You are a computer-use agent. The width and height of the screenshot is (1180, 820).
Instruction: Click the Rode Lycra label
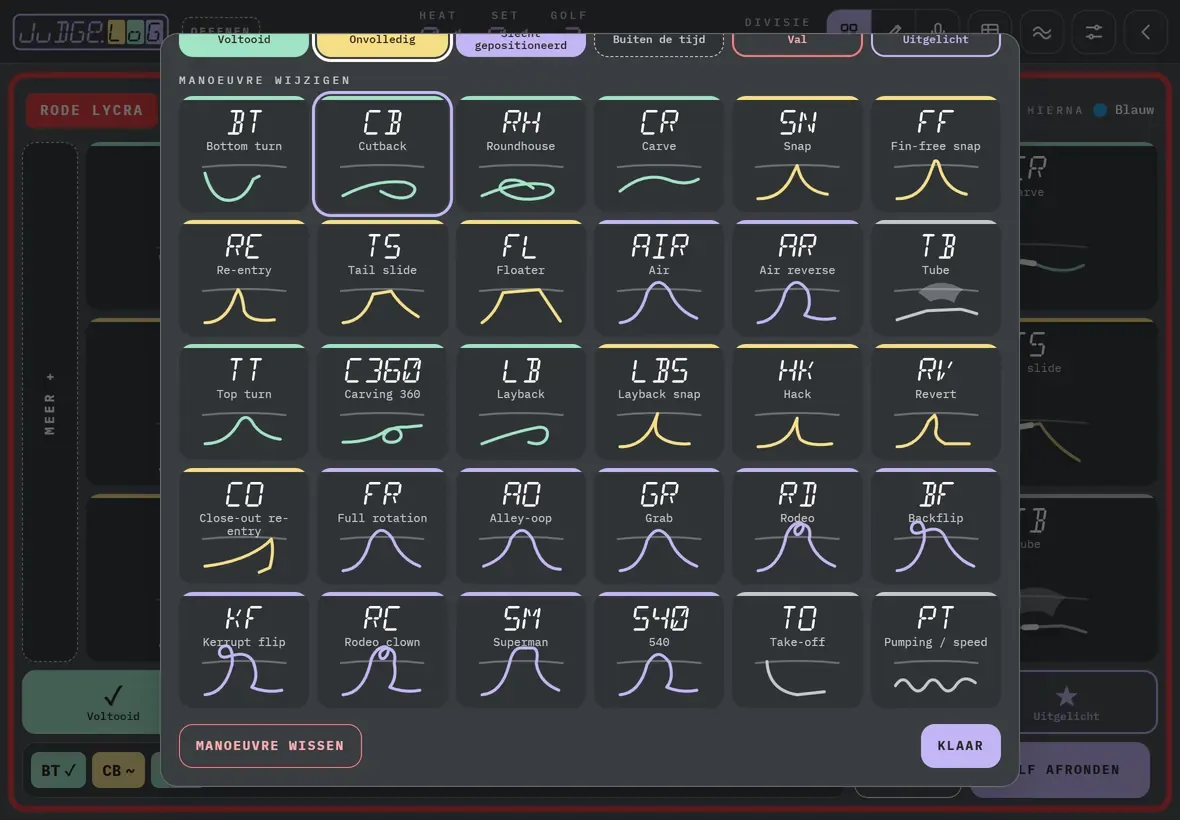(91, 111)
